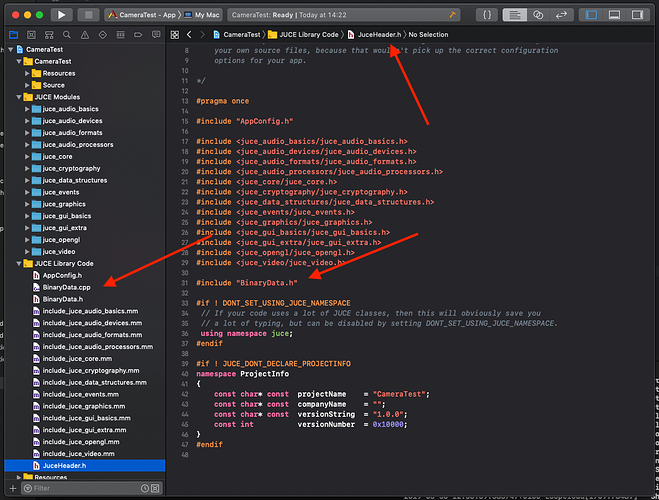The width and height of the screenshot is (659, 500).
Task: Choose the My Mac run destination
Action: pyautogui.click(x=204, y=15)
